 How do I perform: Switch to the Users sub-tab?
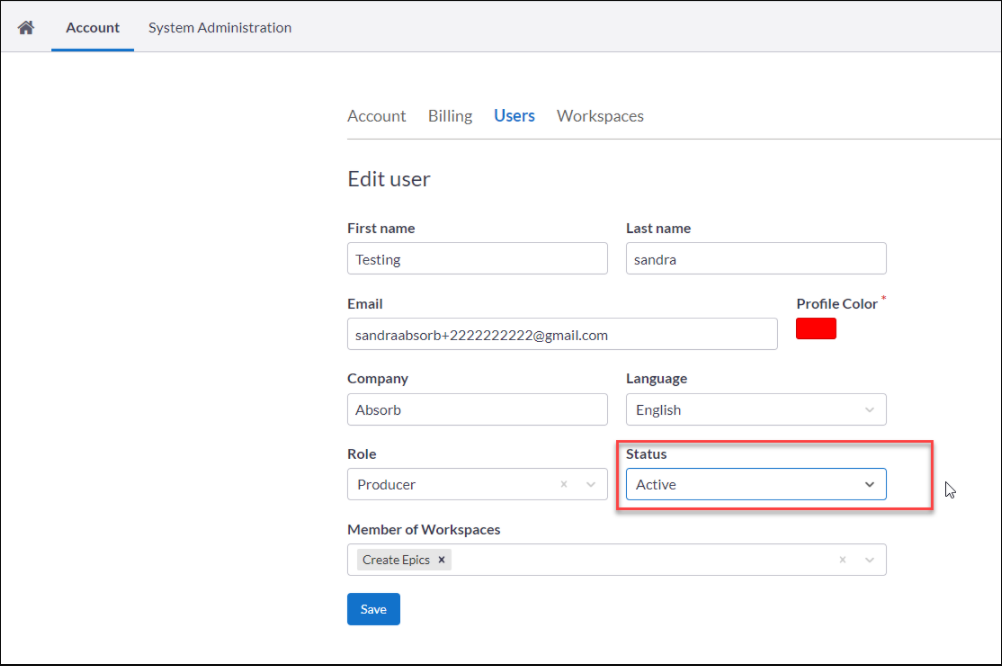click(x=514, y=116)
